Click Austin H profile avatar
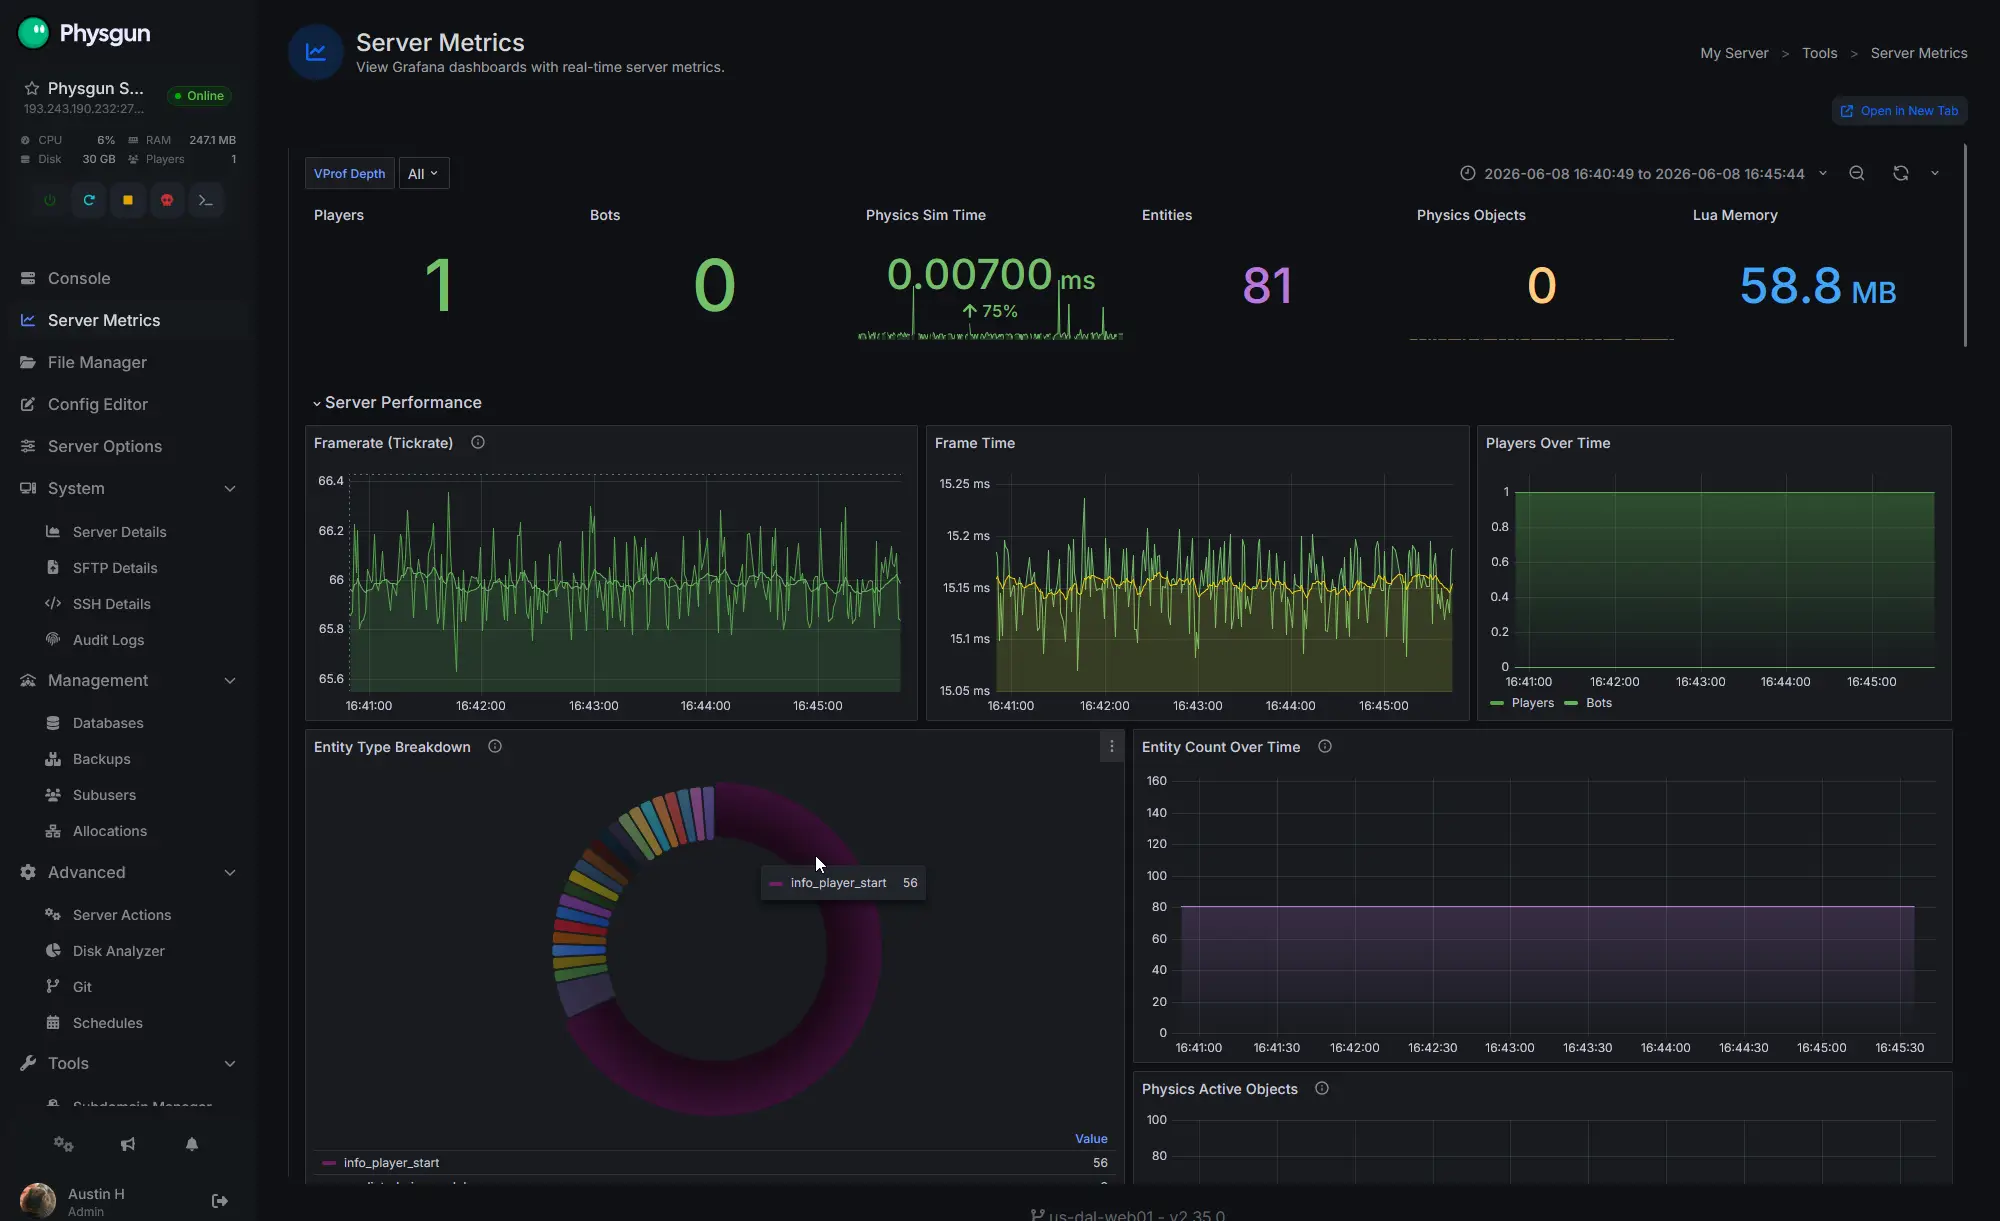The width and height of the screenshot is (2000, 1221). (38, 1200)
